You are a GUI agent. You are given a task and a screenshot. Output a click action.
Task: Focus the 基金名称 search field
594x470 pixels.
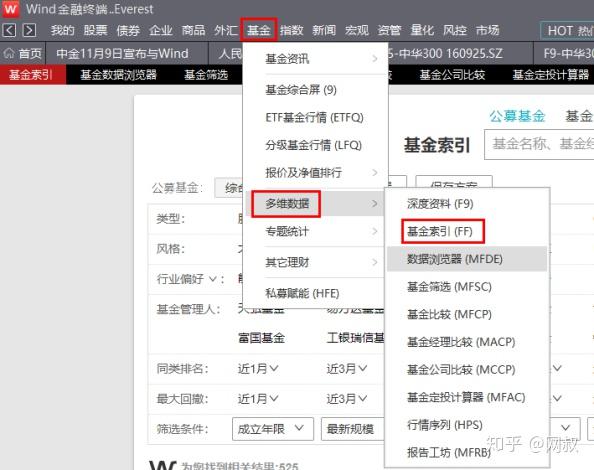click(x=539, y=144)
